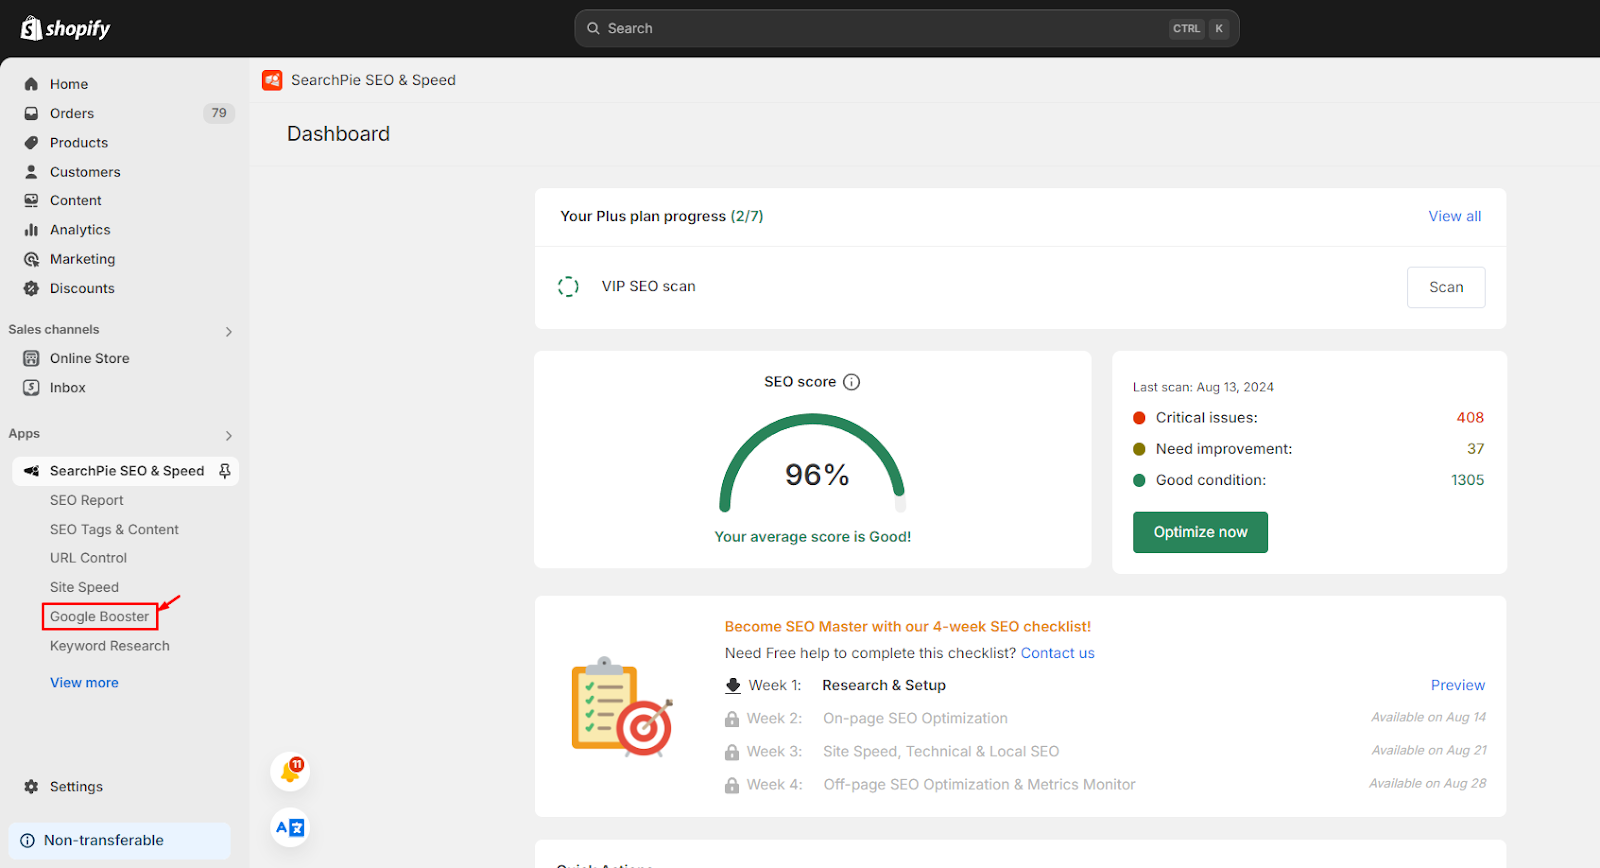The height and width of the screenshot is (868, 1600).
Task: Click On-page SEO Optimization text
Action: click(915, 718)
